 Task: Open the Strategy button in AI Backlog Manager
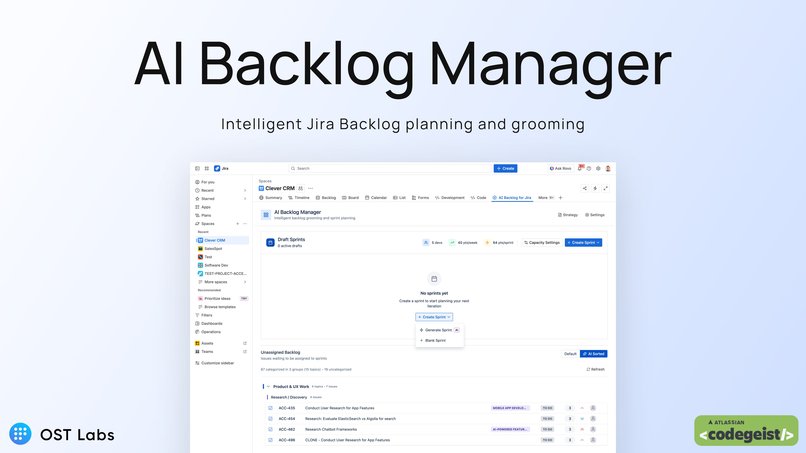(x=567, y=215)
